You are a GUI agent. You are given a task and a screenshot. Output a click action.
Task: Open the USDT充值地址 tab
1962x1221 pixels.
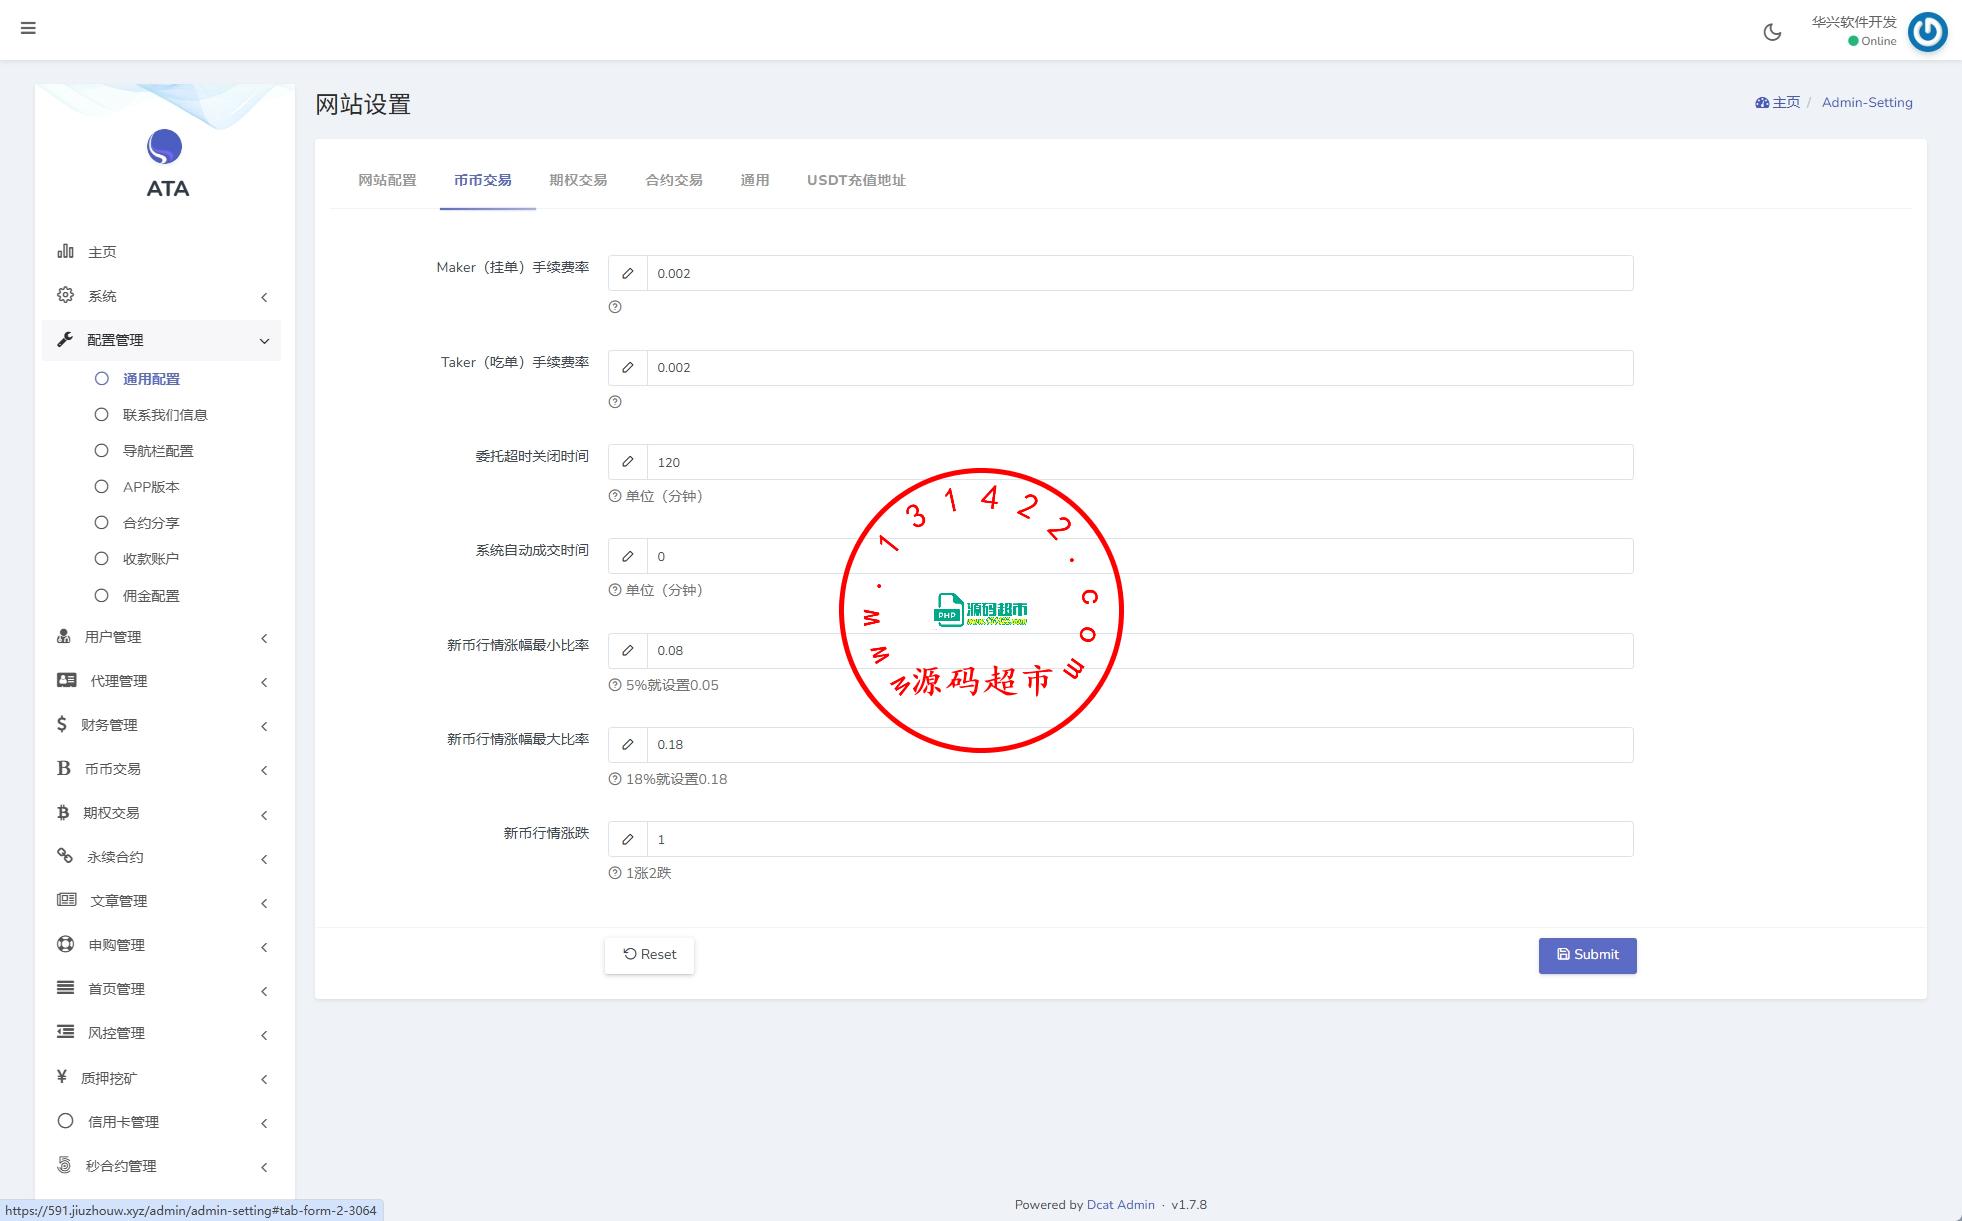[856, 180]
